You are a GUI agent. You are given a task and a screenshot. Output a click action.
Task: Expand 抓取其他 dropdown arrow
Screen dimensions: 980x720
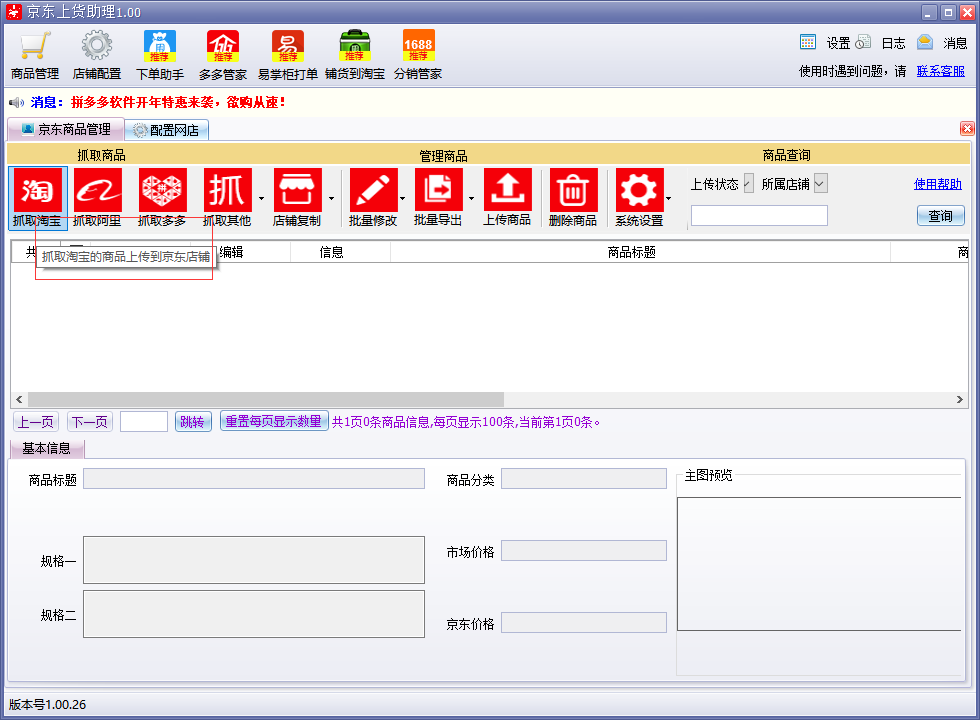tap(261, 199)
